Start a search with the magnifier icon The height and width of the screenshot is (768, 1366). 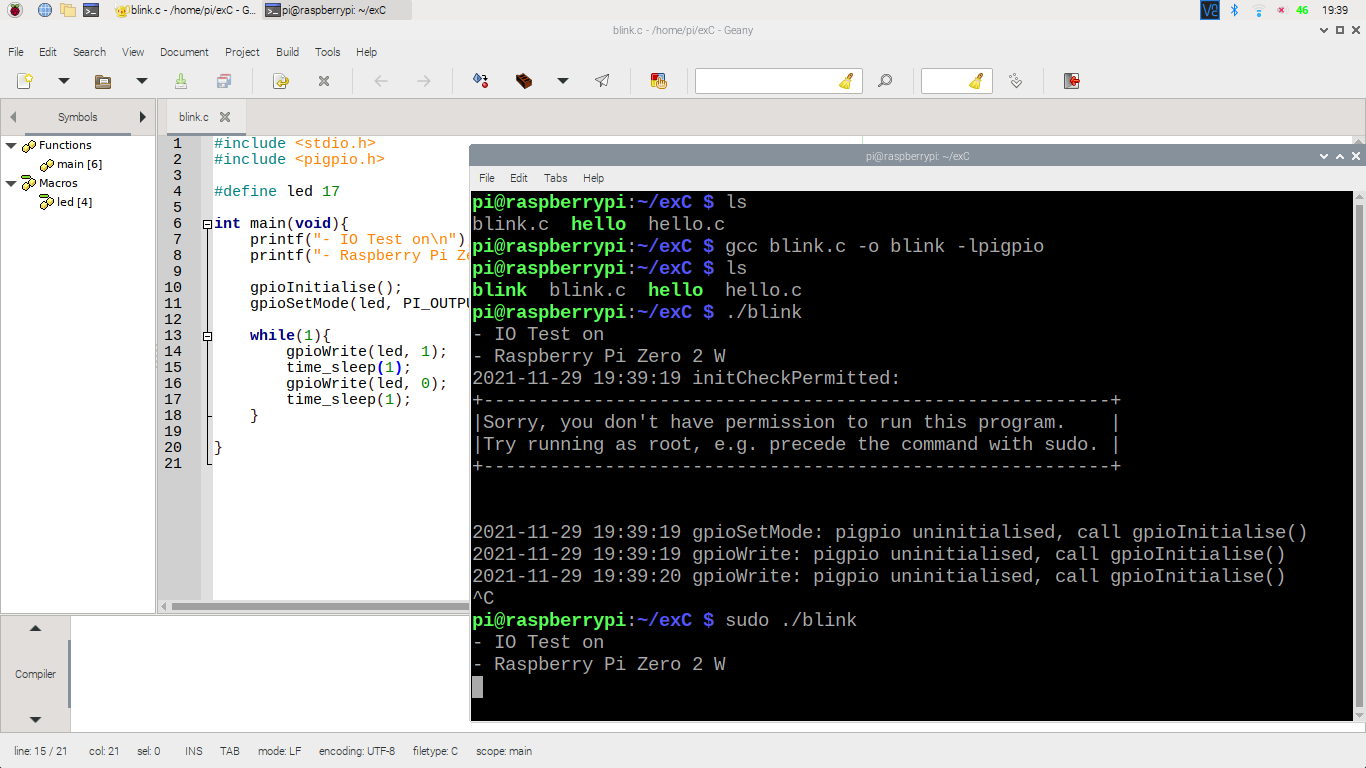coord(884,81)
